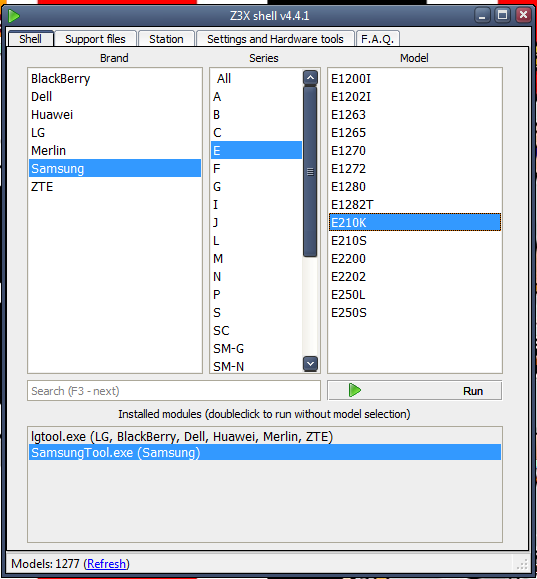Image resolution: width=537 pixels, height=579 pixels.
Task: Choose series A
Action: coord(256,97)
